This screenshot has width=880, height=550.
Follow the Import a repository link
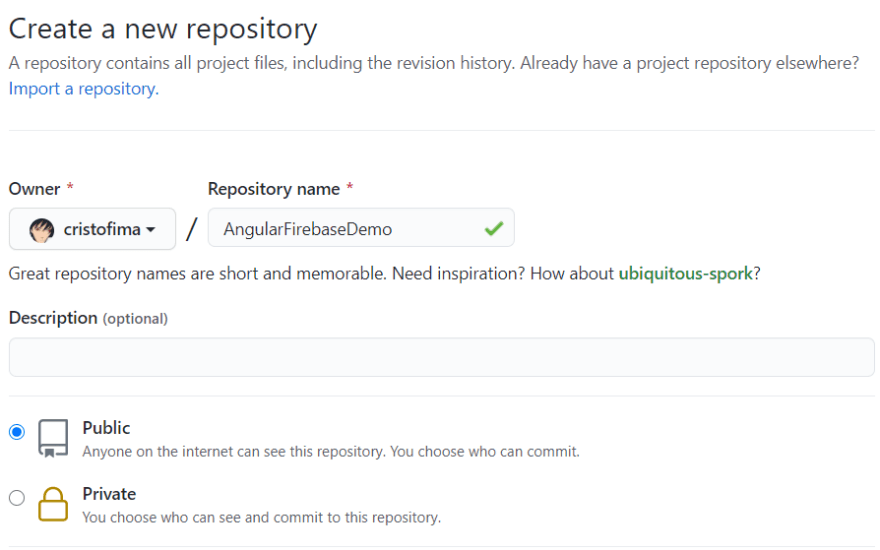tap(83, 89)
